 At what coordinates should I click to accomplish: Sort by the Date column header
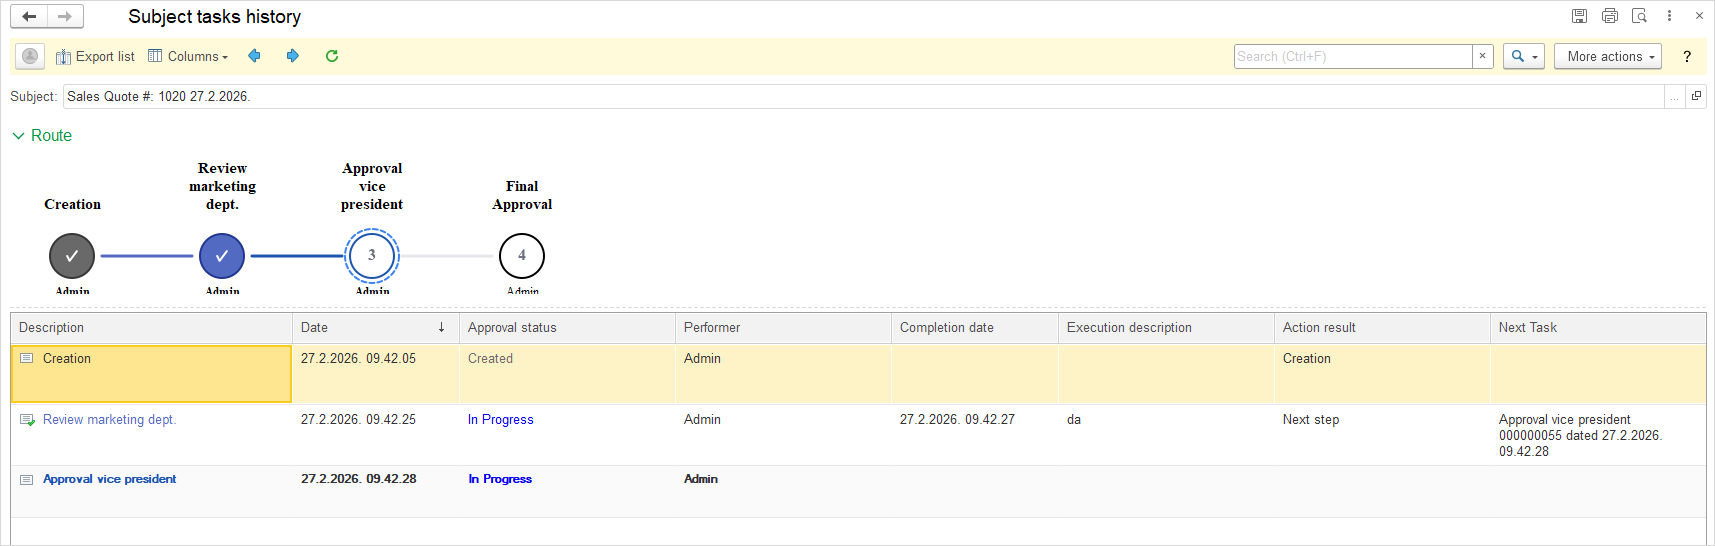374,328
